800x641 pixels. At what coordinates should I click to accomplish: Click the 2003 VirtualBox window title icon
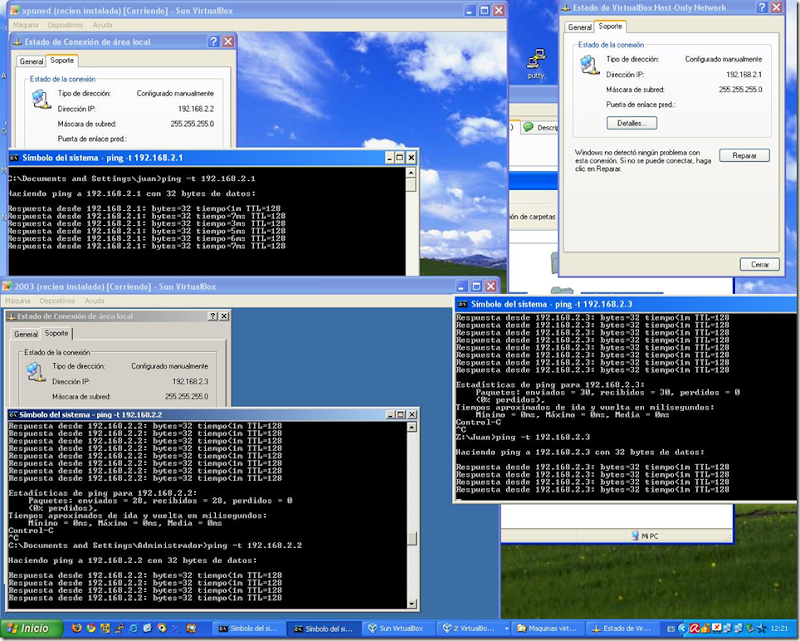[x=7, y=286]
